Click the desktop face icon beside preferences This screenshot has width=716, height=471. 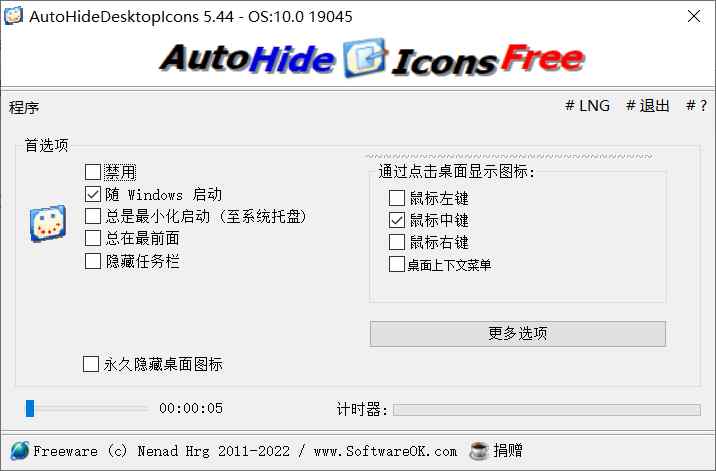tap(48, 223)
